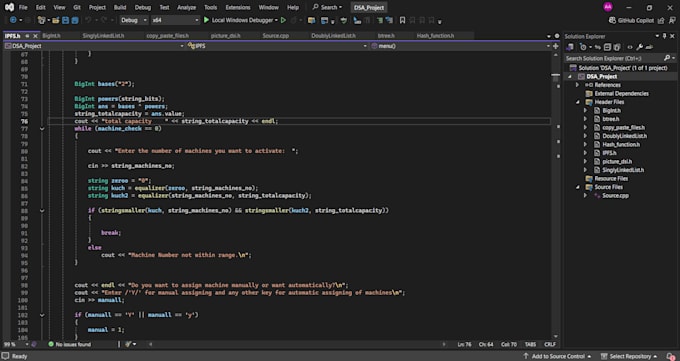Click the pin icon on IPFS.h tab
The image size is (680, 361).
tap(27, 36)
